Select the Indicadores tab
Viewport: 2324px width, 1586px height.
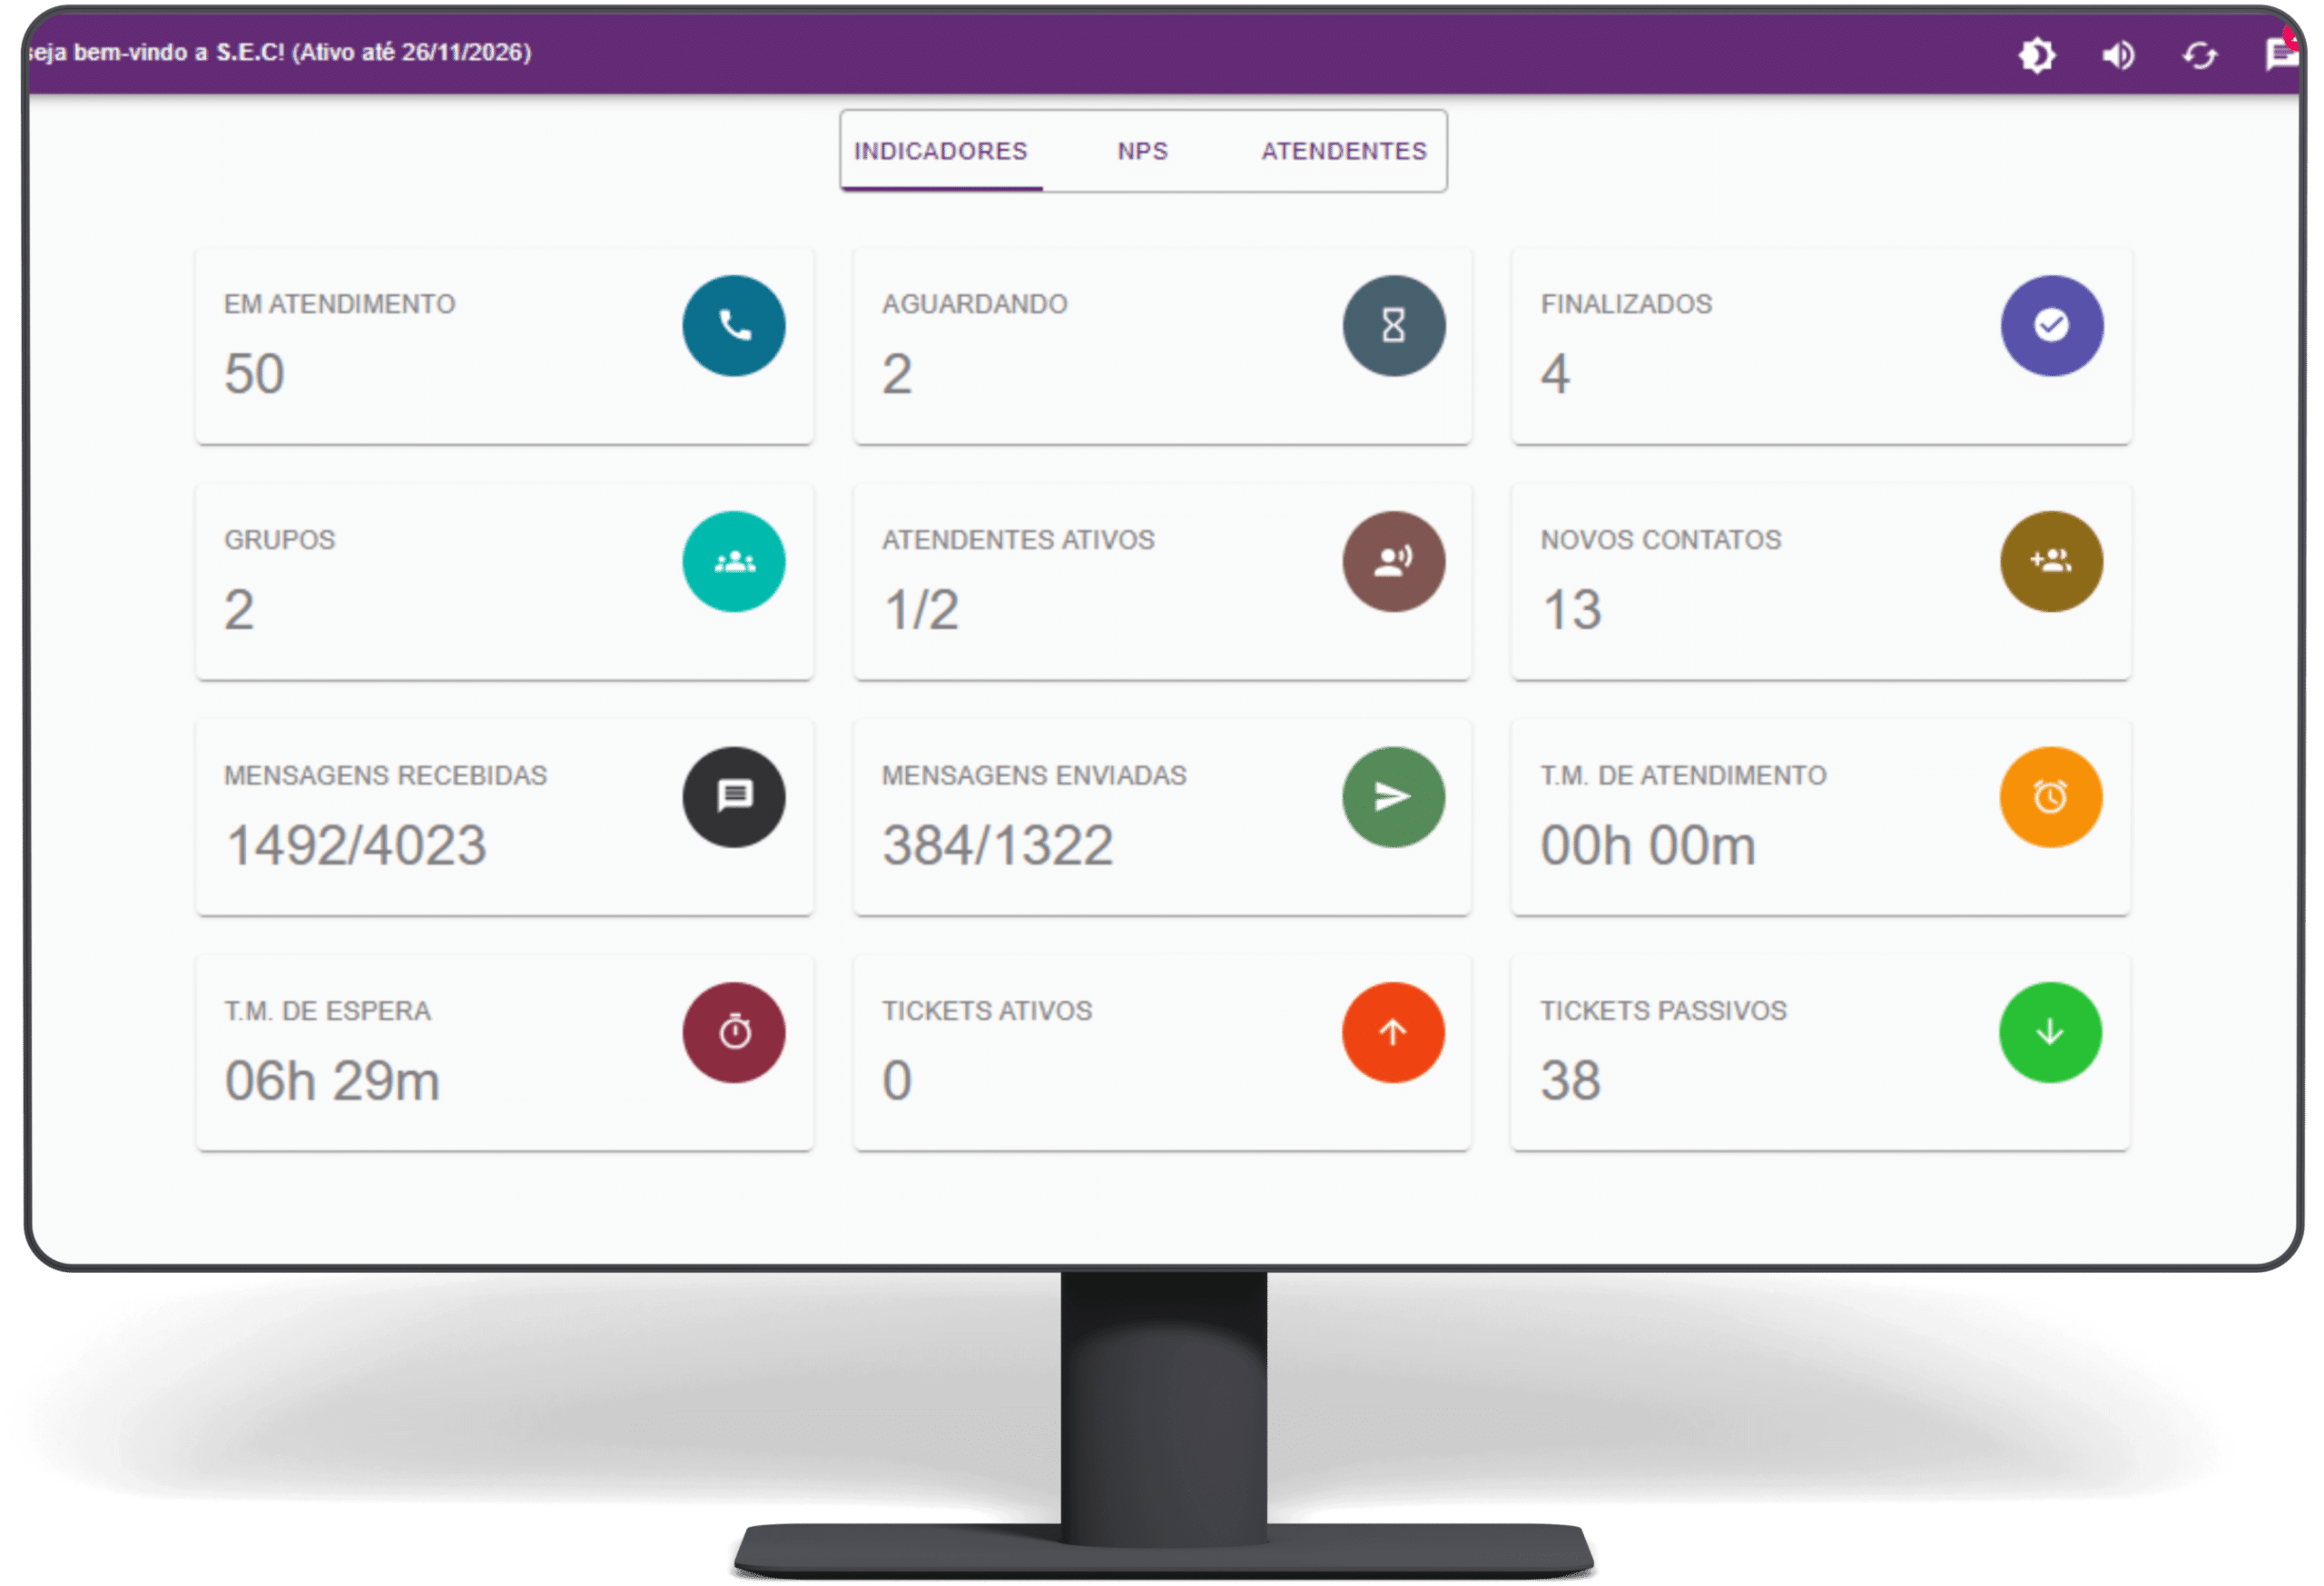[x=940, y=151]
